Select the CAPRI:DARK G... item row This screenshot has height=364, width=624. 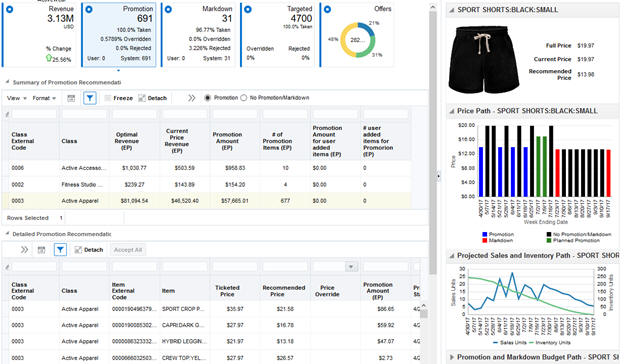[211, 325]
